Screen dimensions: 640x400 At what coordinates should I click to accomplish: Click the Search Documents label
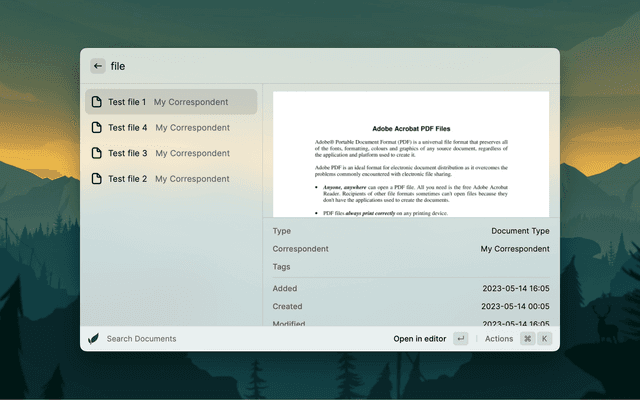(x=141, y=339)
